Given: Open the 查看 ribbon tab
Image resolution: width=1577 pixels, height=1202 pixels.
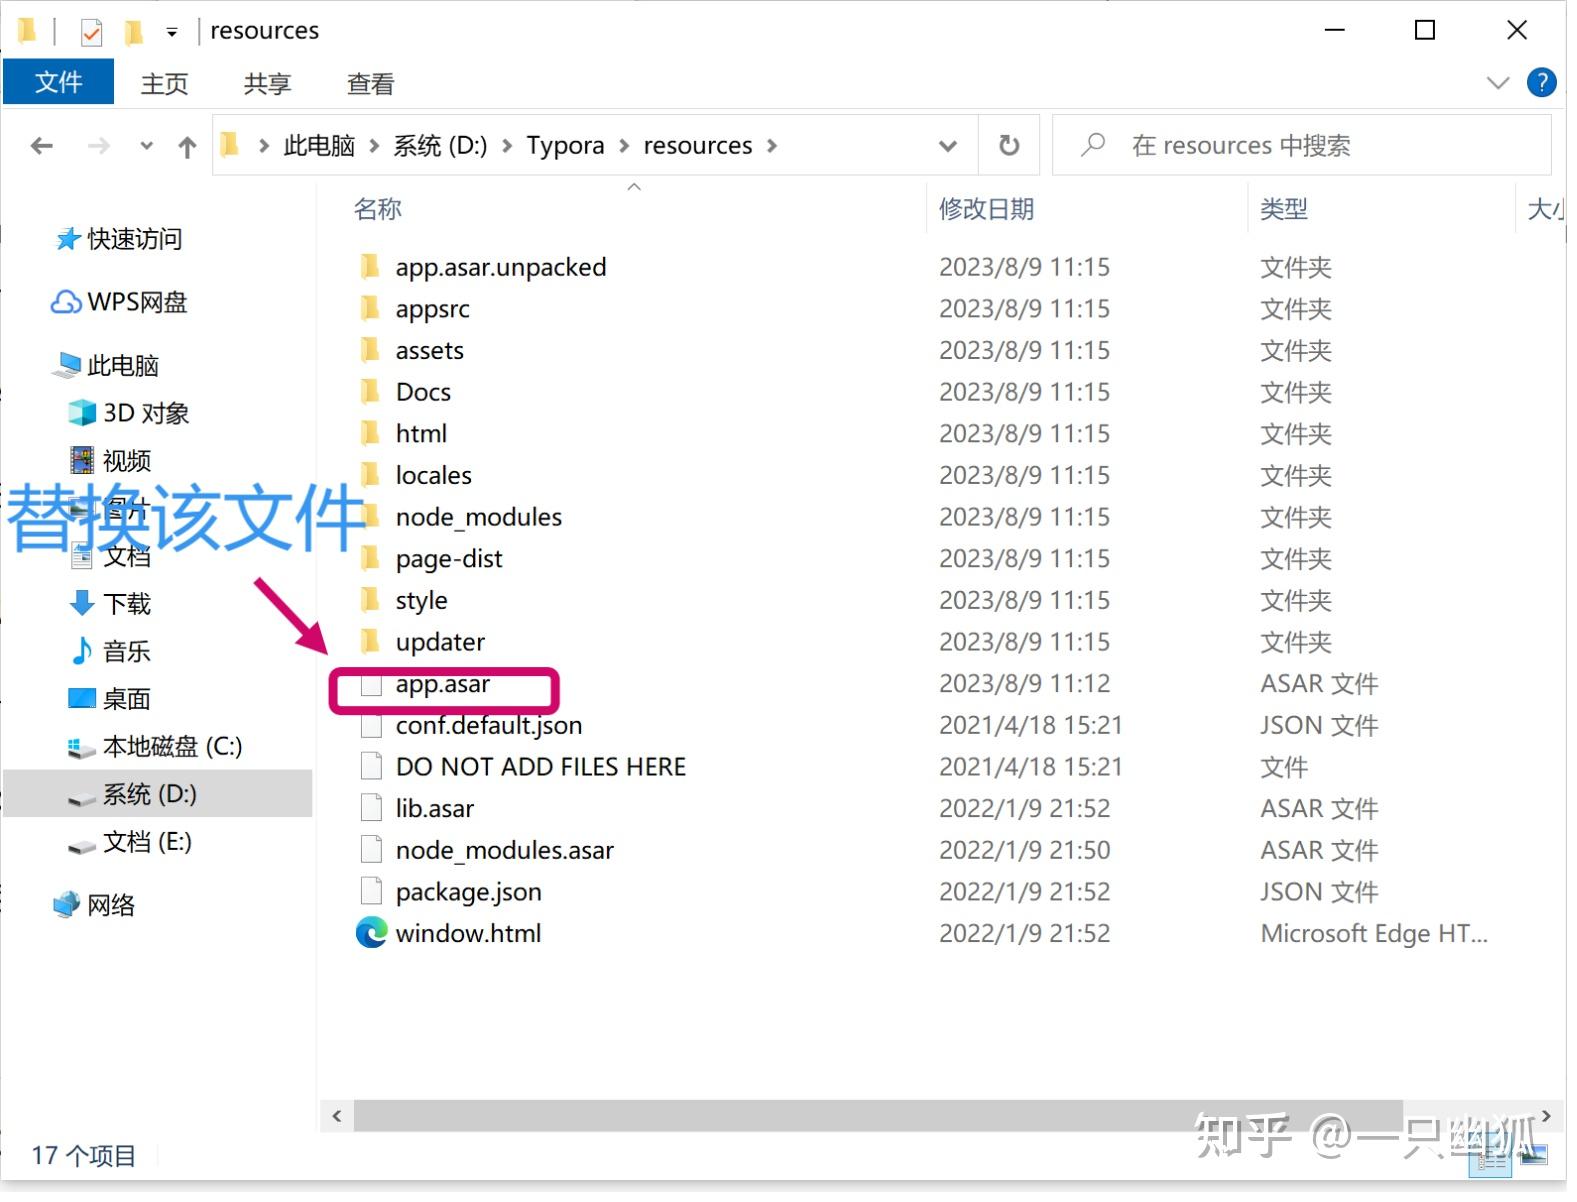Looking at the screenshot, I should [x=370, y=83].
